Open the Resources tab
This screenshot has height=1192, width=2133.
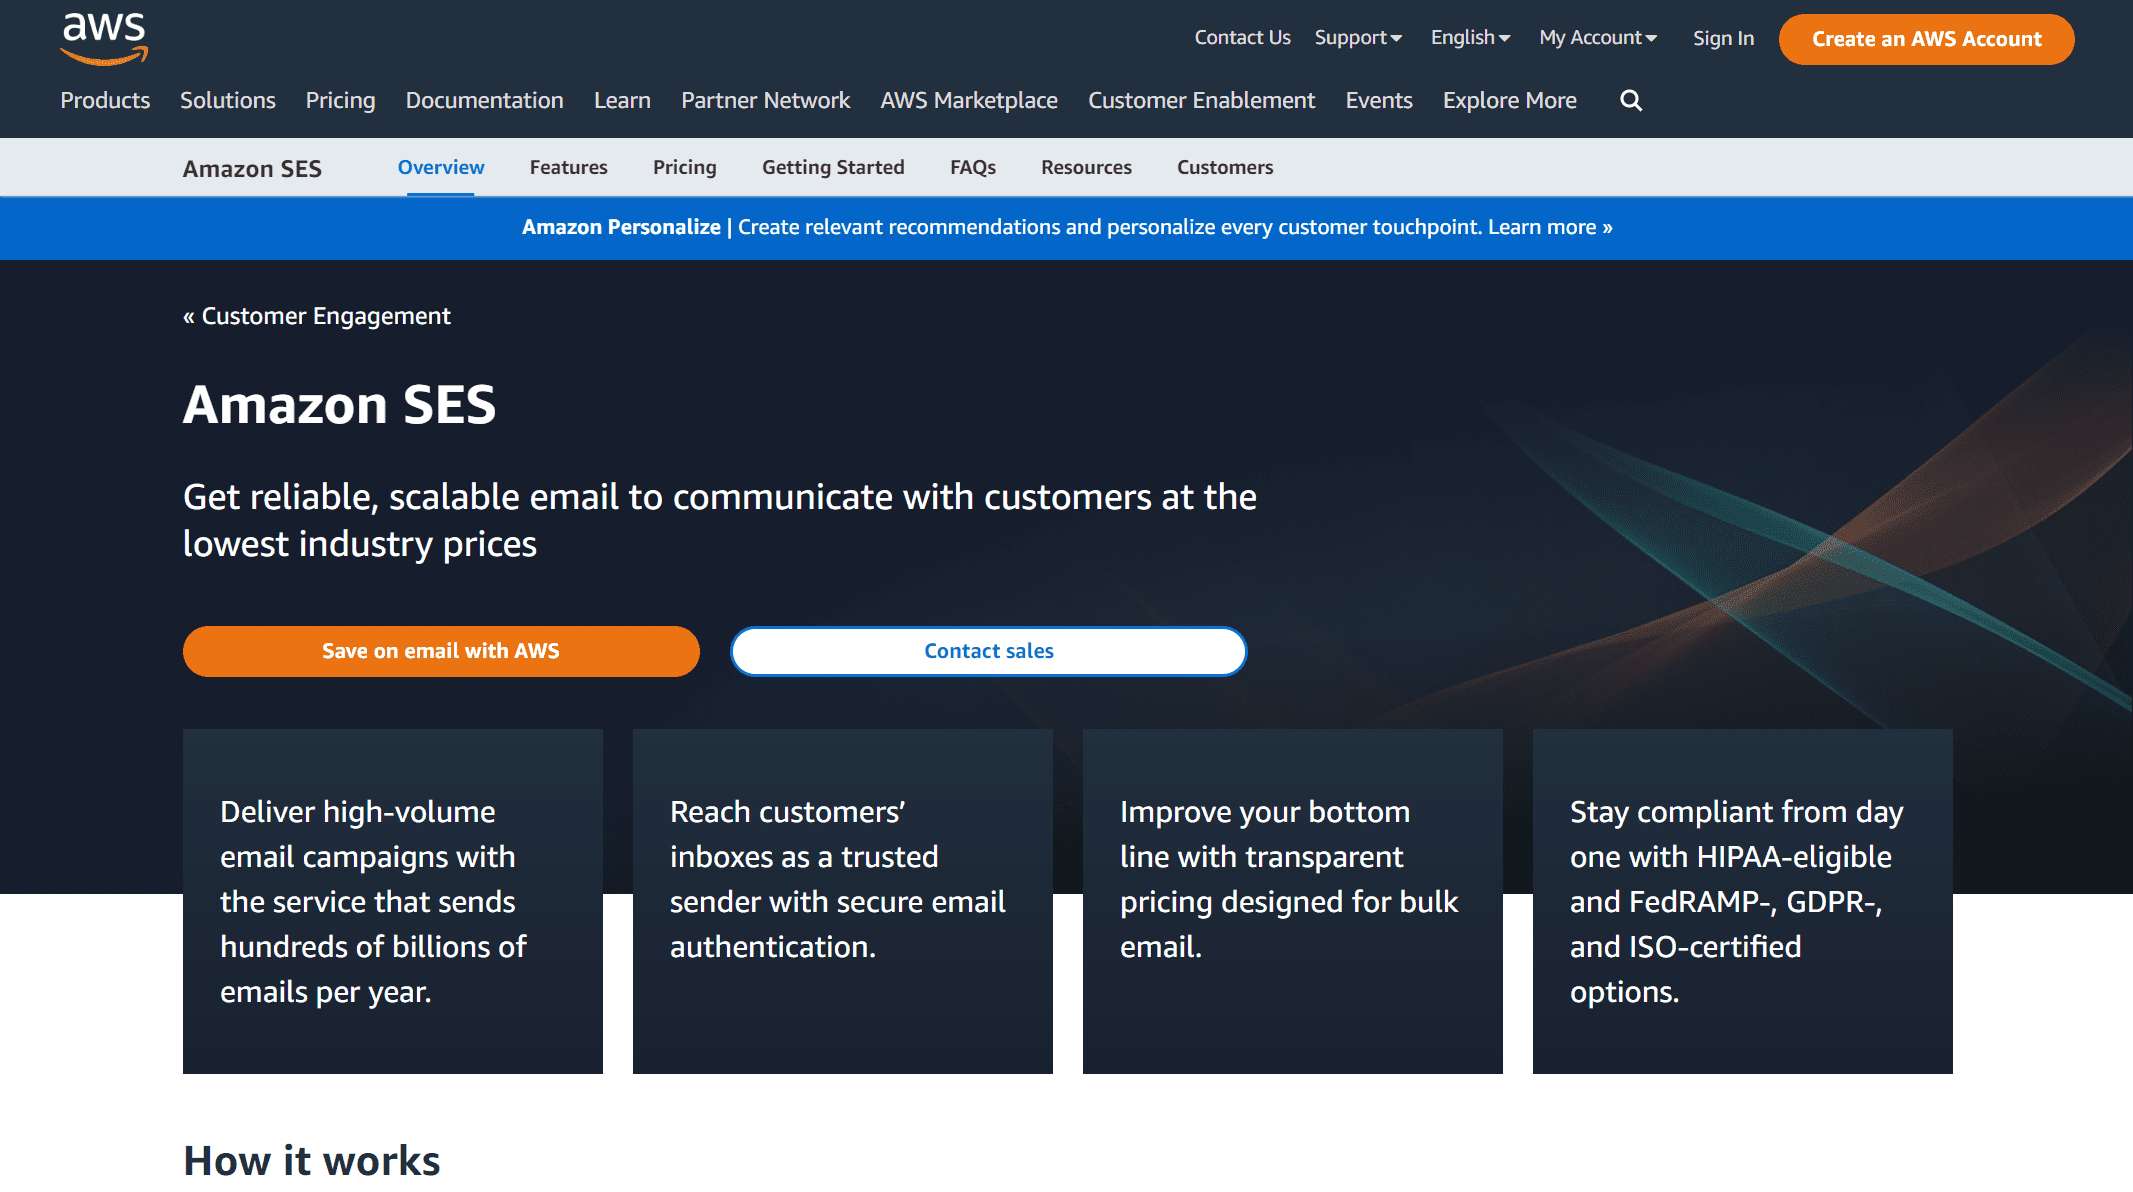[1086, 167]
